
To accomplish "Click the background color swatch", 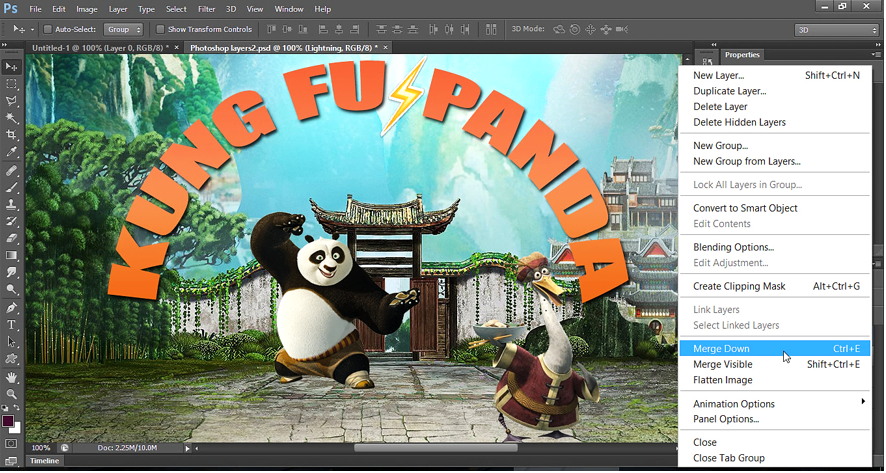I will pos(16,428).
